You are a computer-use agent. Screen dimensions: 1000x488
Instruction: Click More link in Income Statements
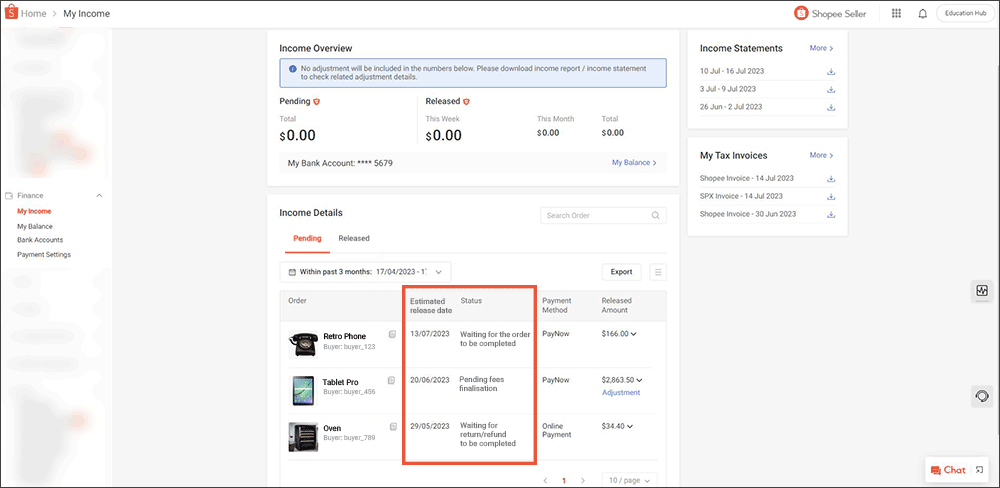click(x=821, y=48)
